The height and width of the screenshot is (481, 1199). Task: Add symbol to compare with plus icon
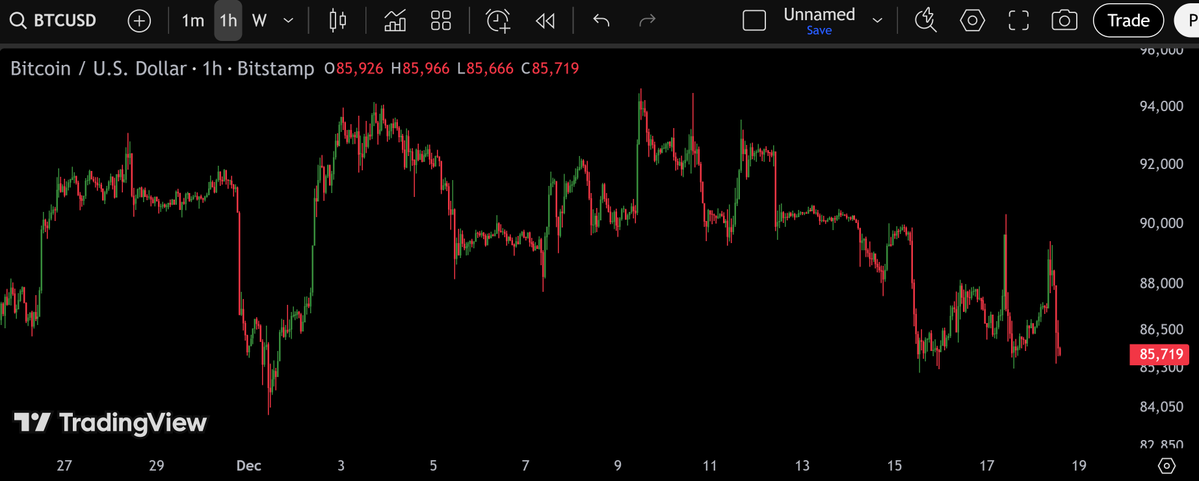(x=139, y=21)
